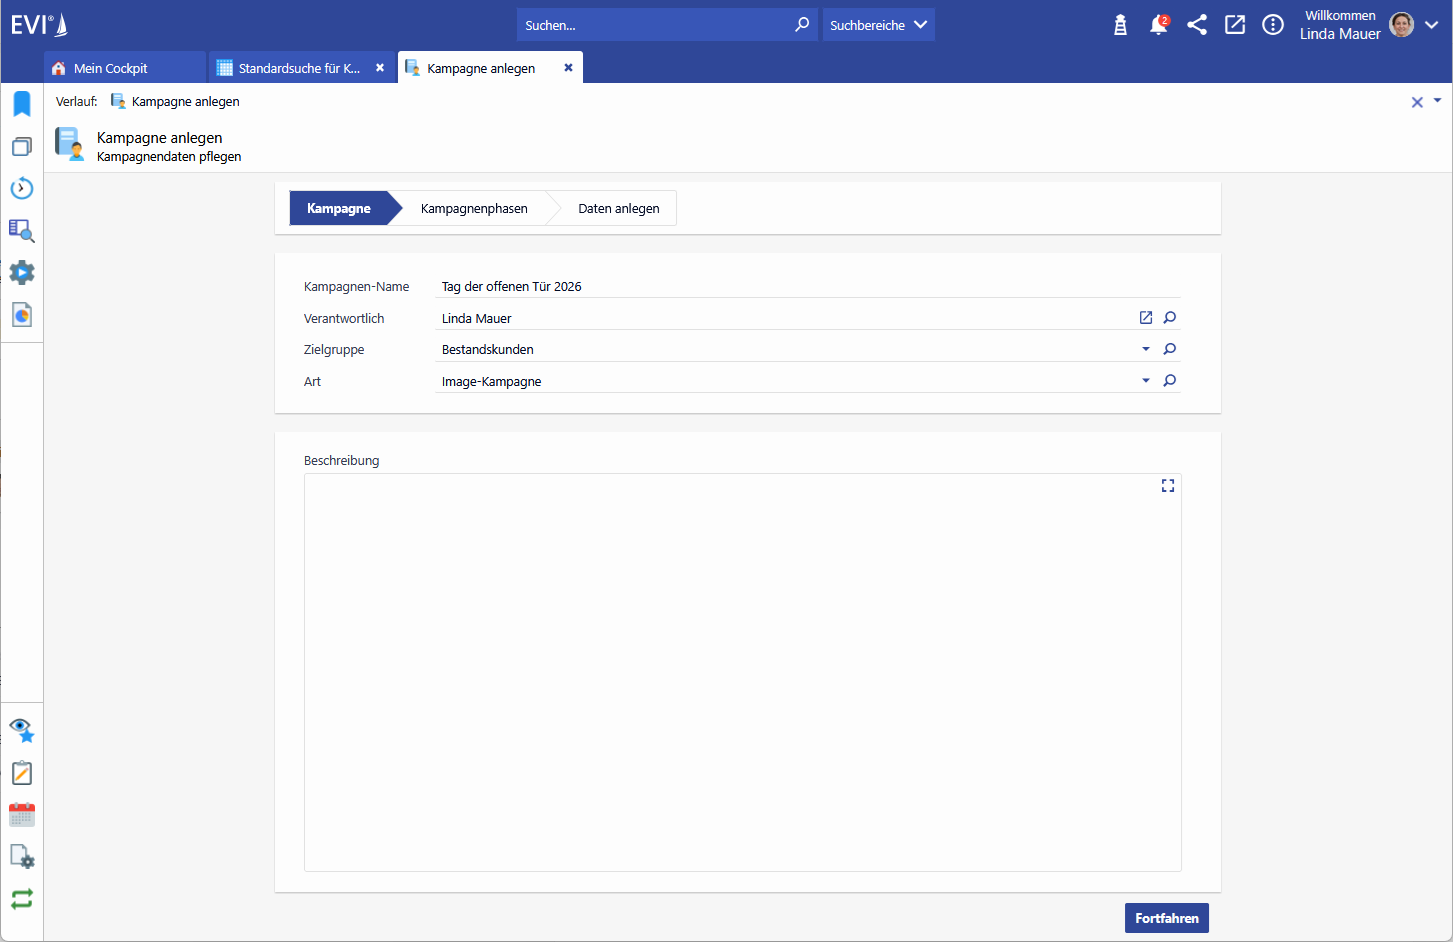1453x942 pixels.
Task: Close the Standardsuche tab
Action: [x=380, y=68]
